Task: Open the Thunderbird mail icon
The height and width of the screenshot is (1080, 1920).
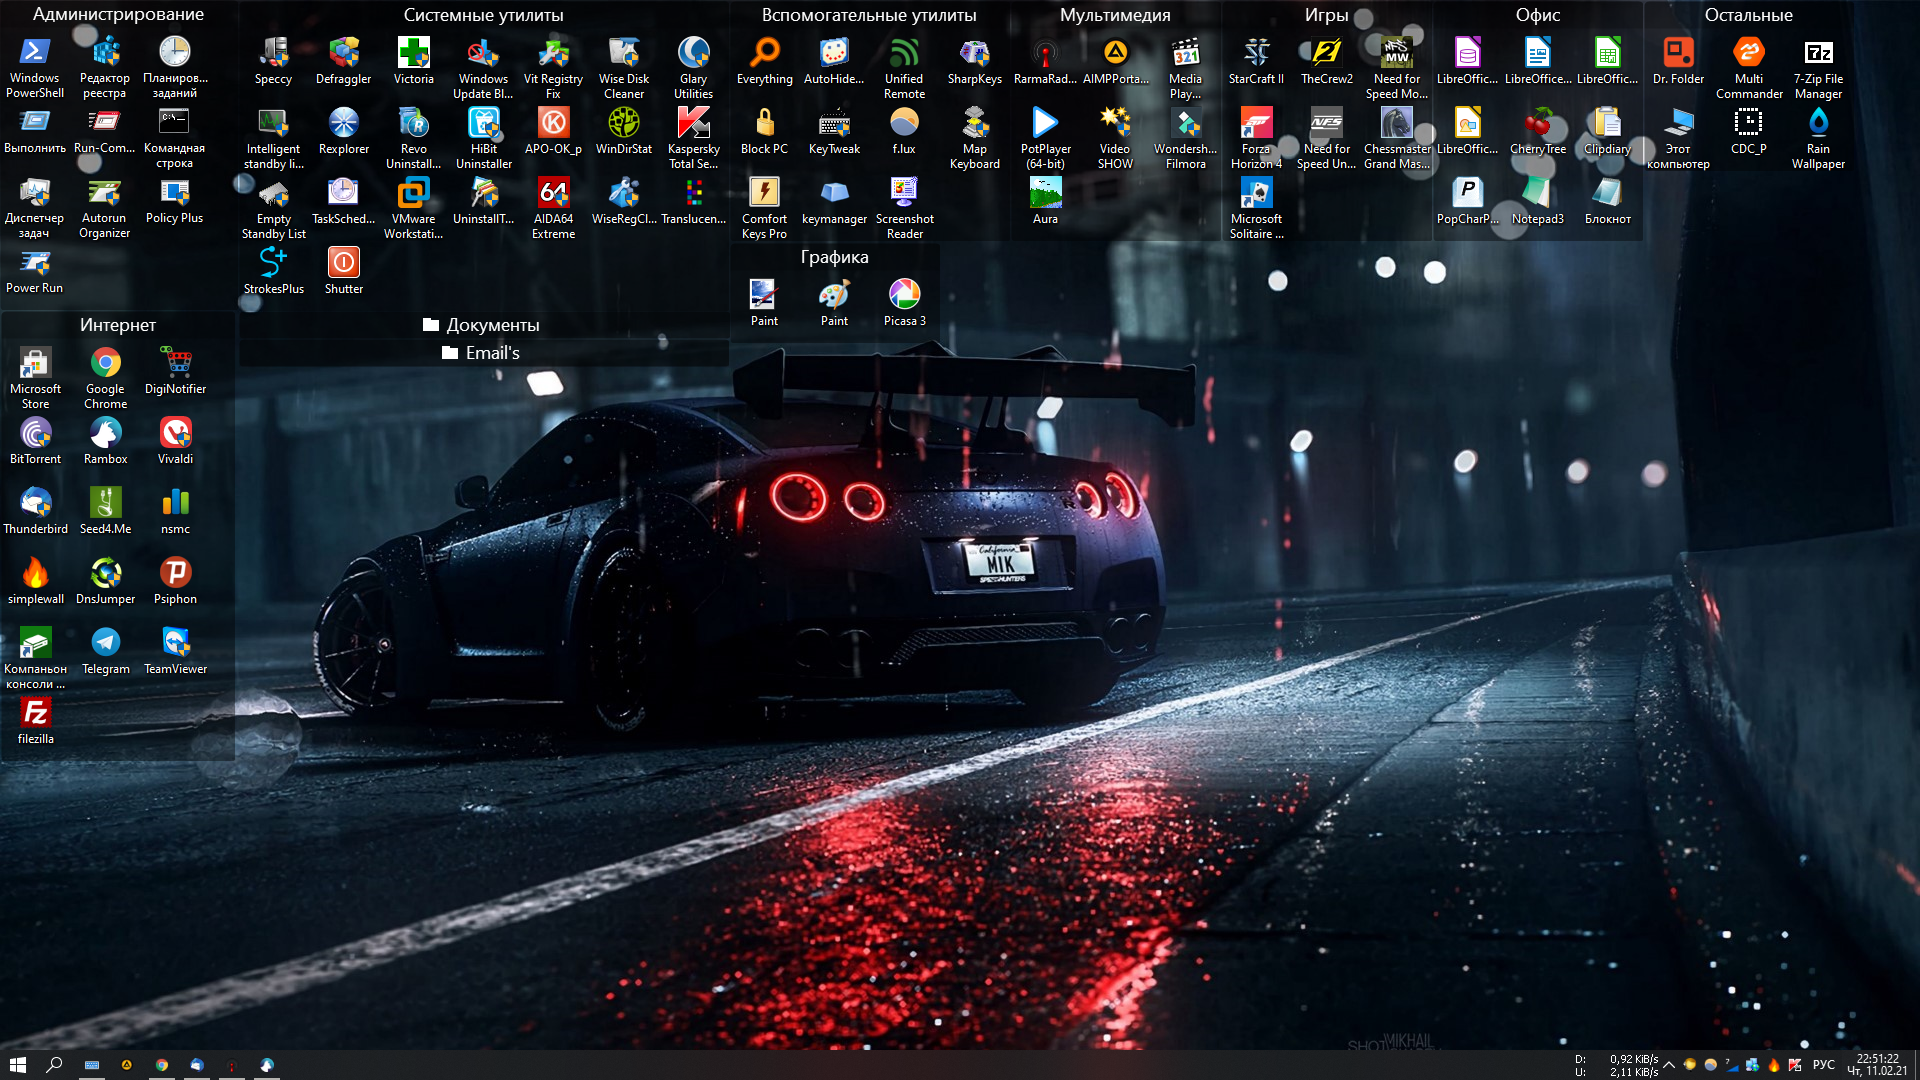Action: tap(35, 511)
